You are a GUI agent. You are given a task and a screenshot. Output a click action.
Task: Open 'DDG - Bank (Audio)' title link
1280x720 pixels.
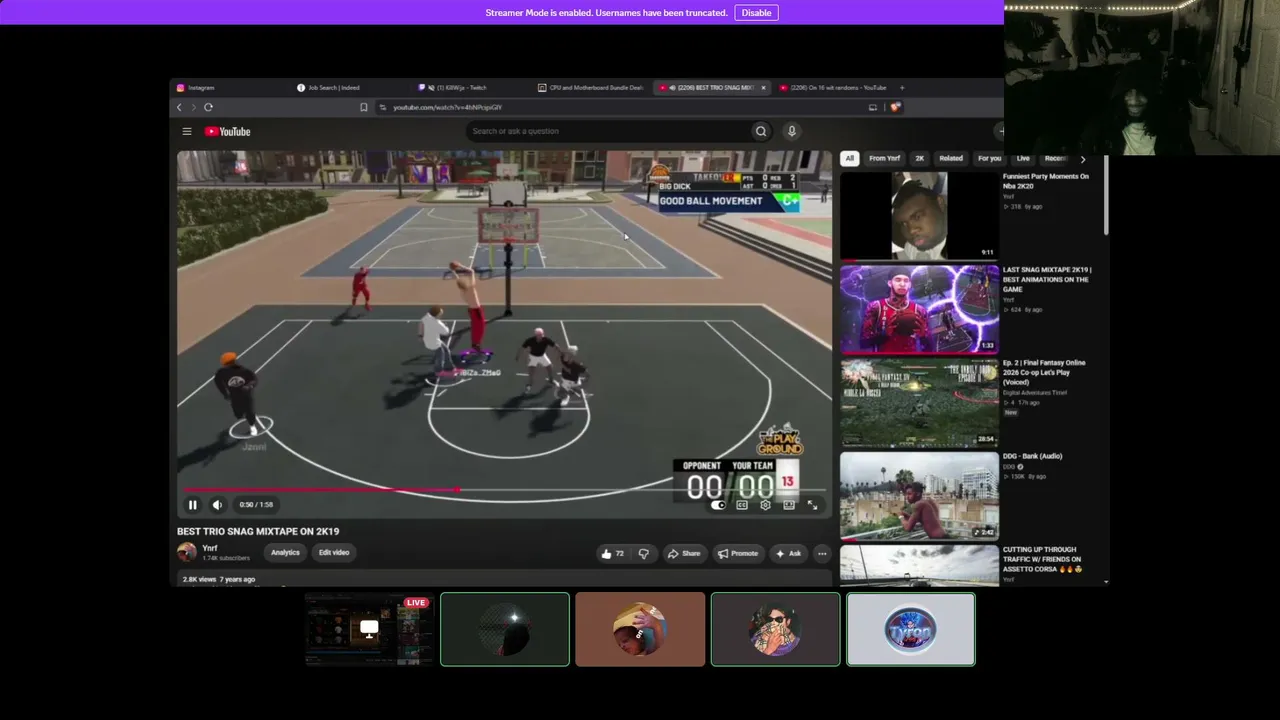click(x=1033, y=456)
